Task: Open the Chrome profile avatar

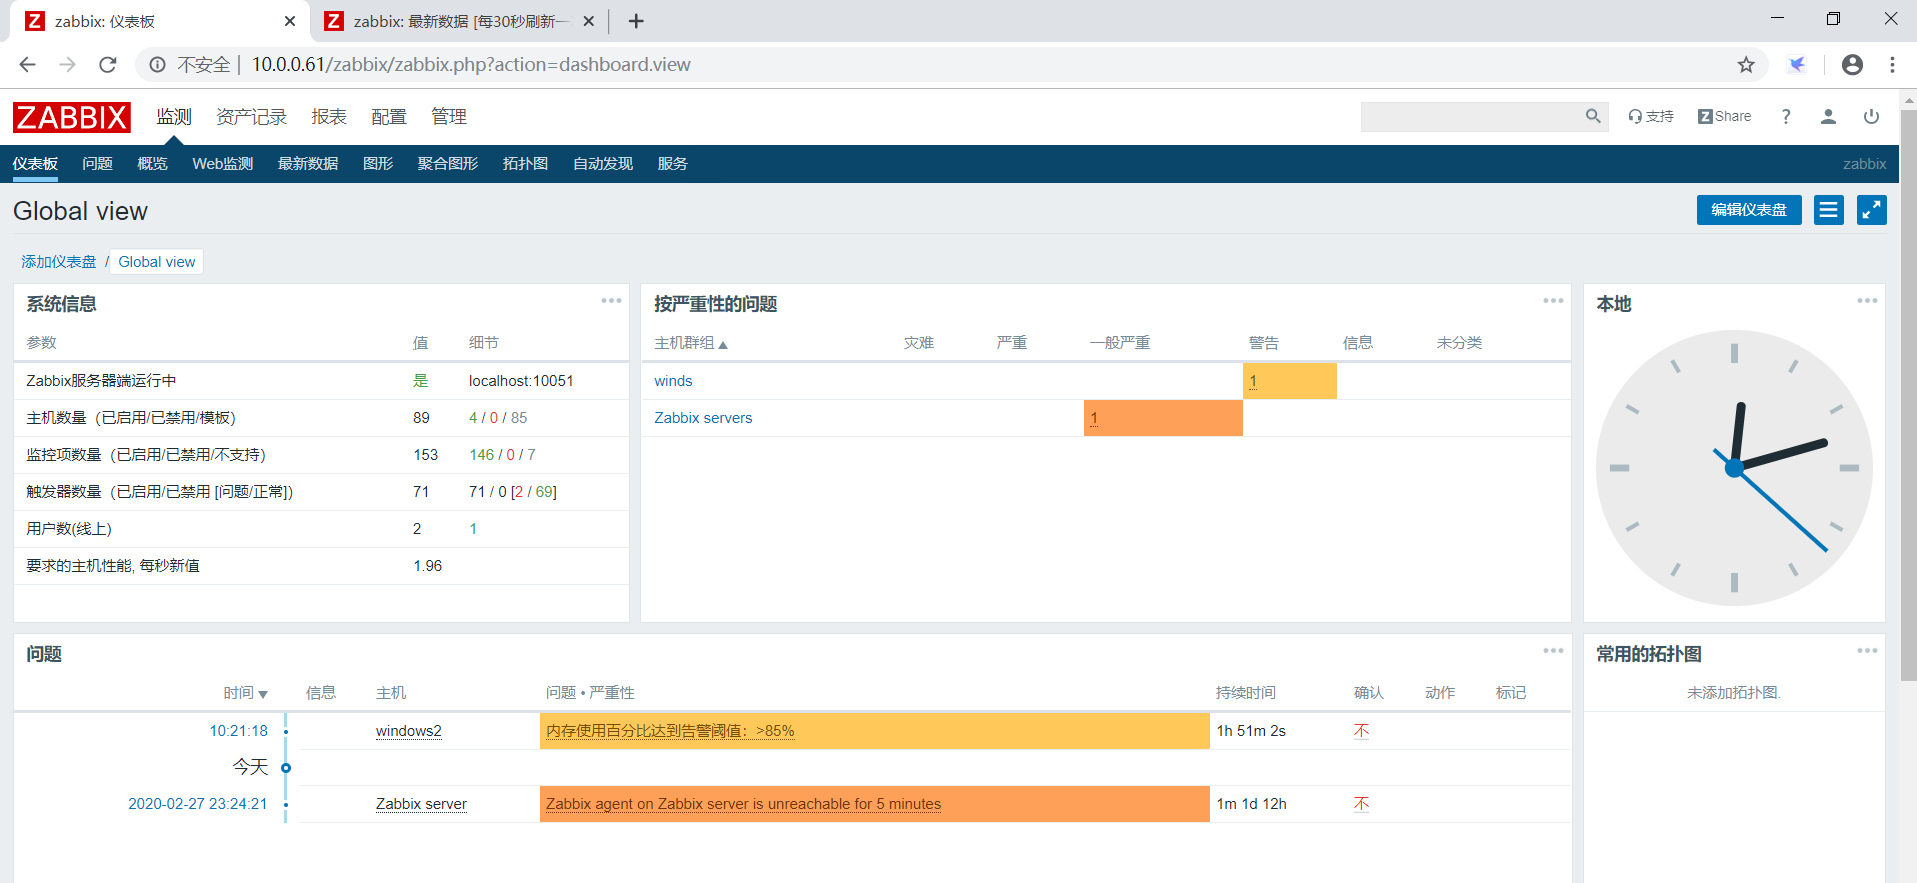Action: (1852, 65)
